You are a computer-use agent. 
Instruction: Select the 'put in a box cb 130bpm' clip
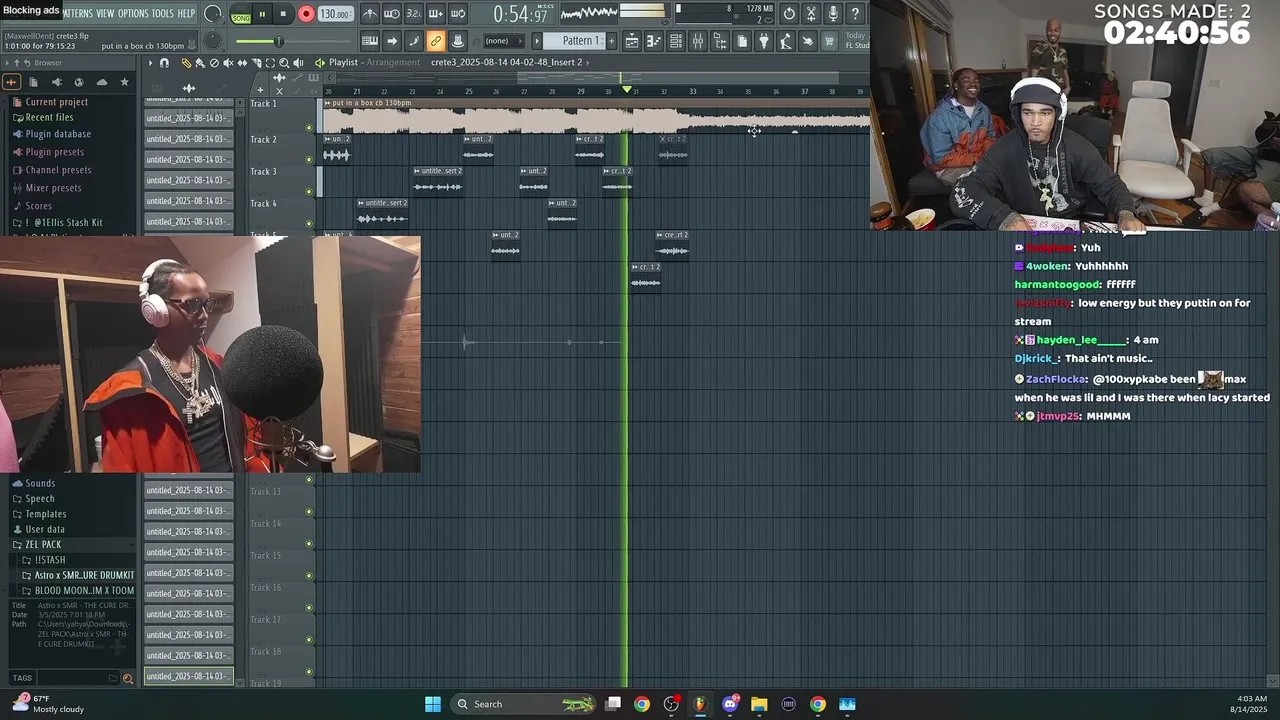click(598, 118)
